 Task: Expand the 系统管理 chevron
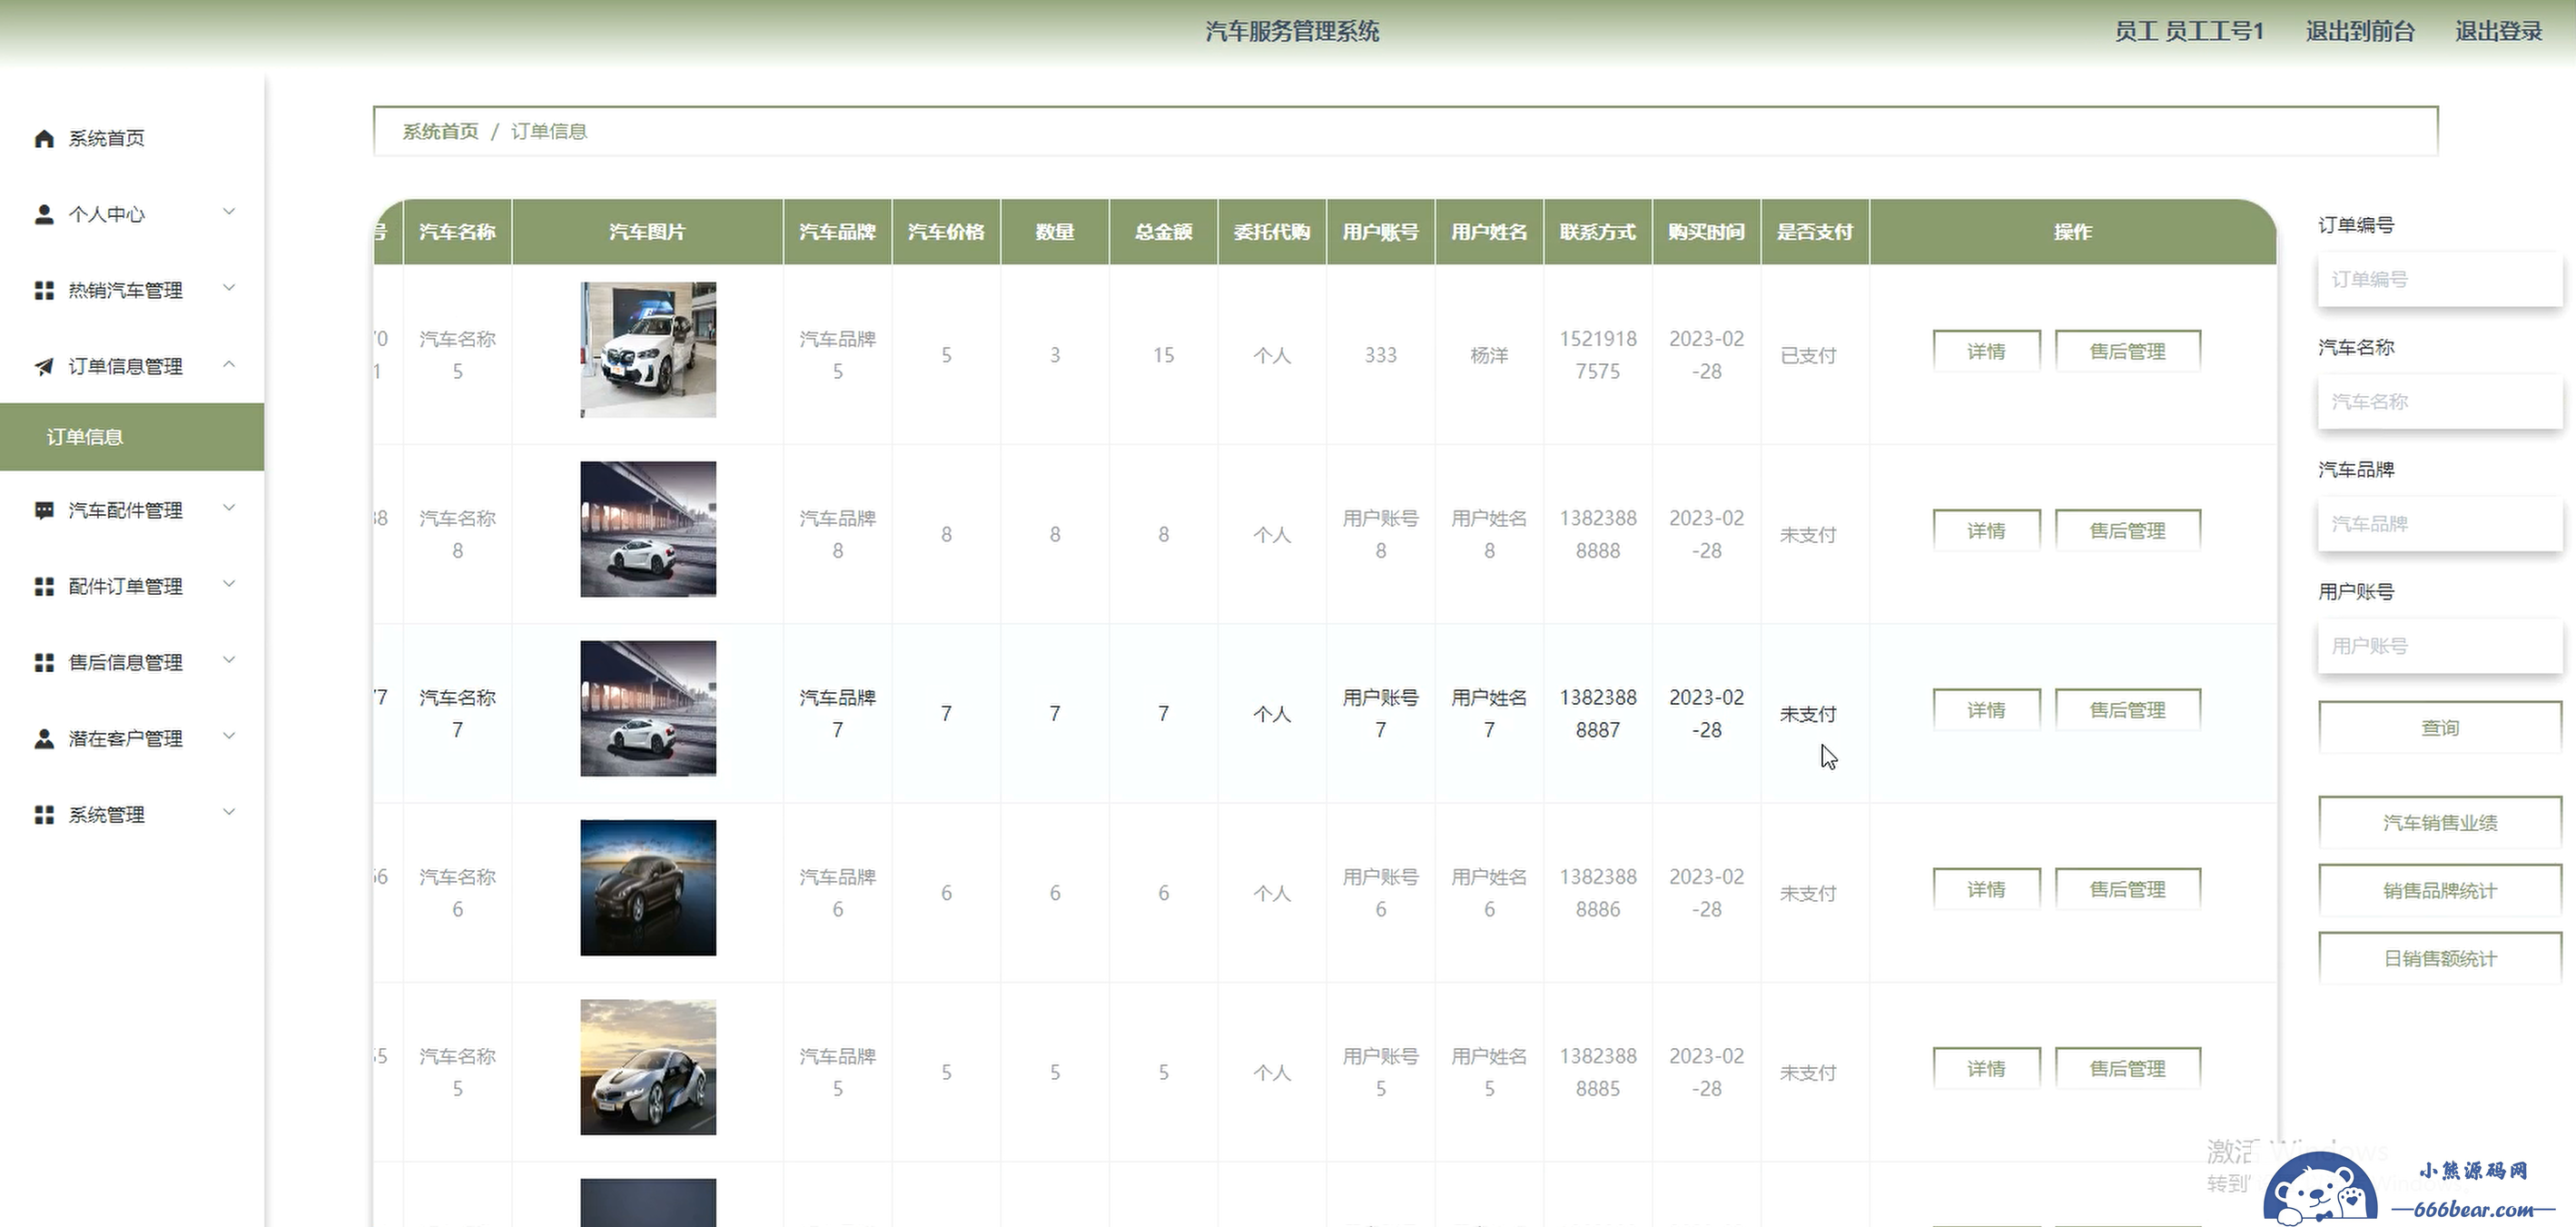click(229, 812)
